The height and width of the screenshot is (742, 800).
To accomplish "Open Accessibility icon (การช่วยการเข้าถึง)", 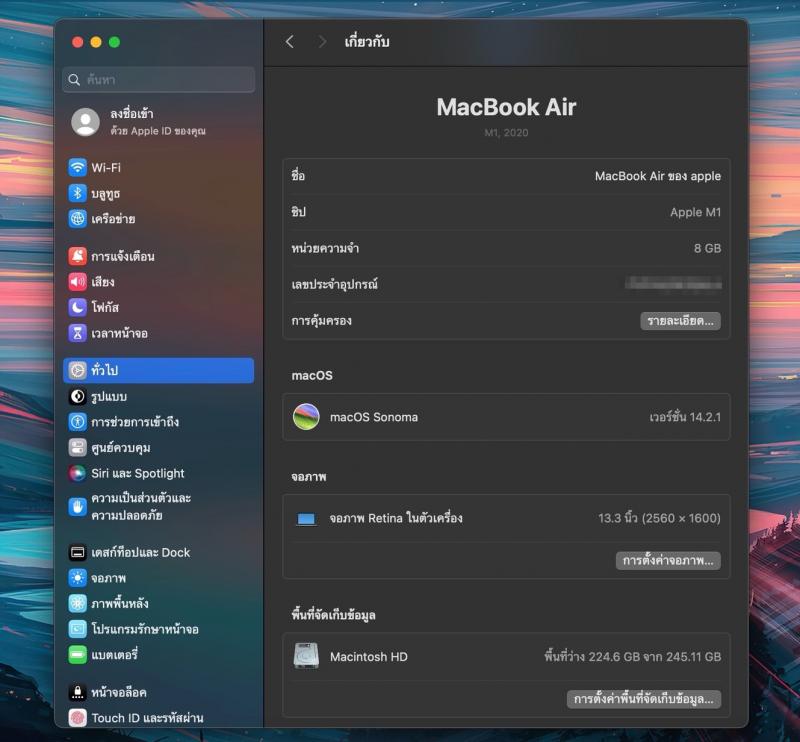I will 78,422.
